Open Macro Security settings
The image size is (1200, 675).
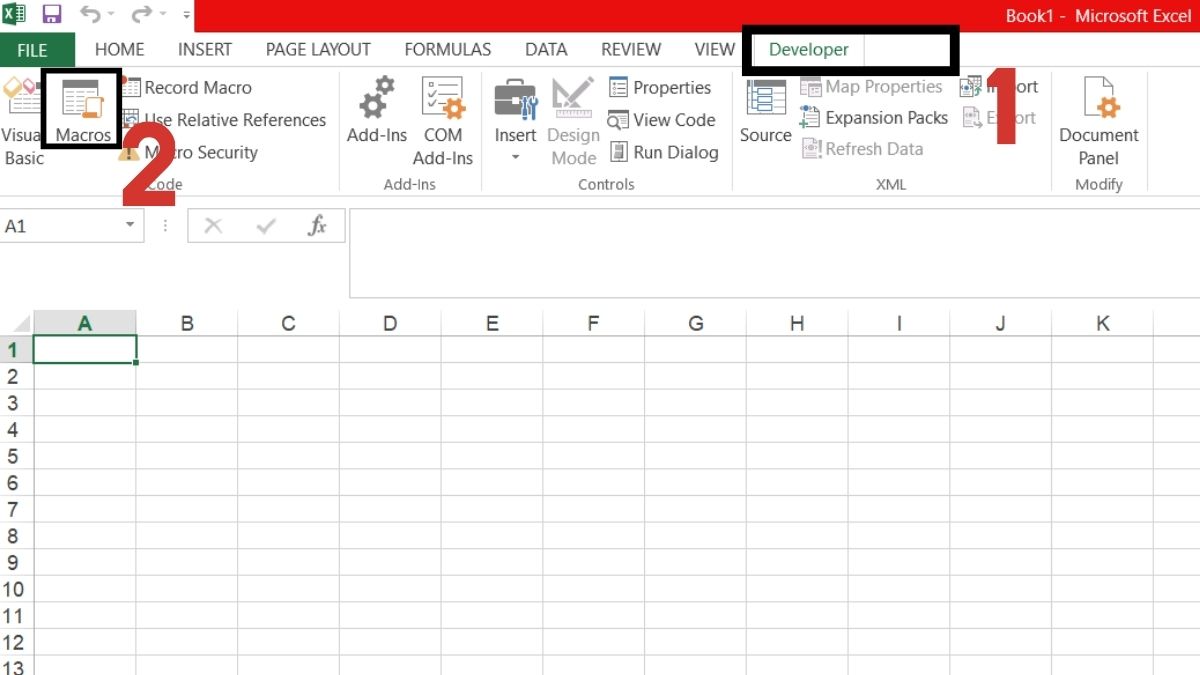(190, 152)
